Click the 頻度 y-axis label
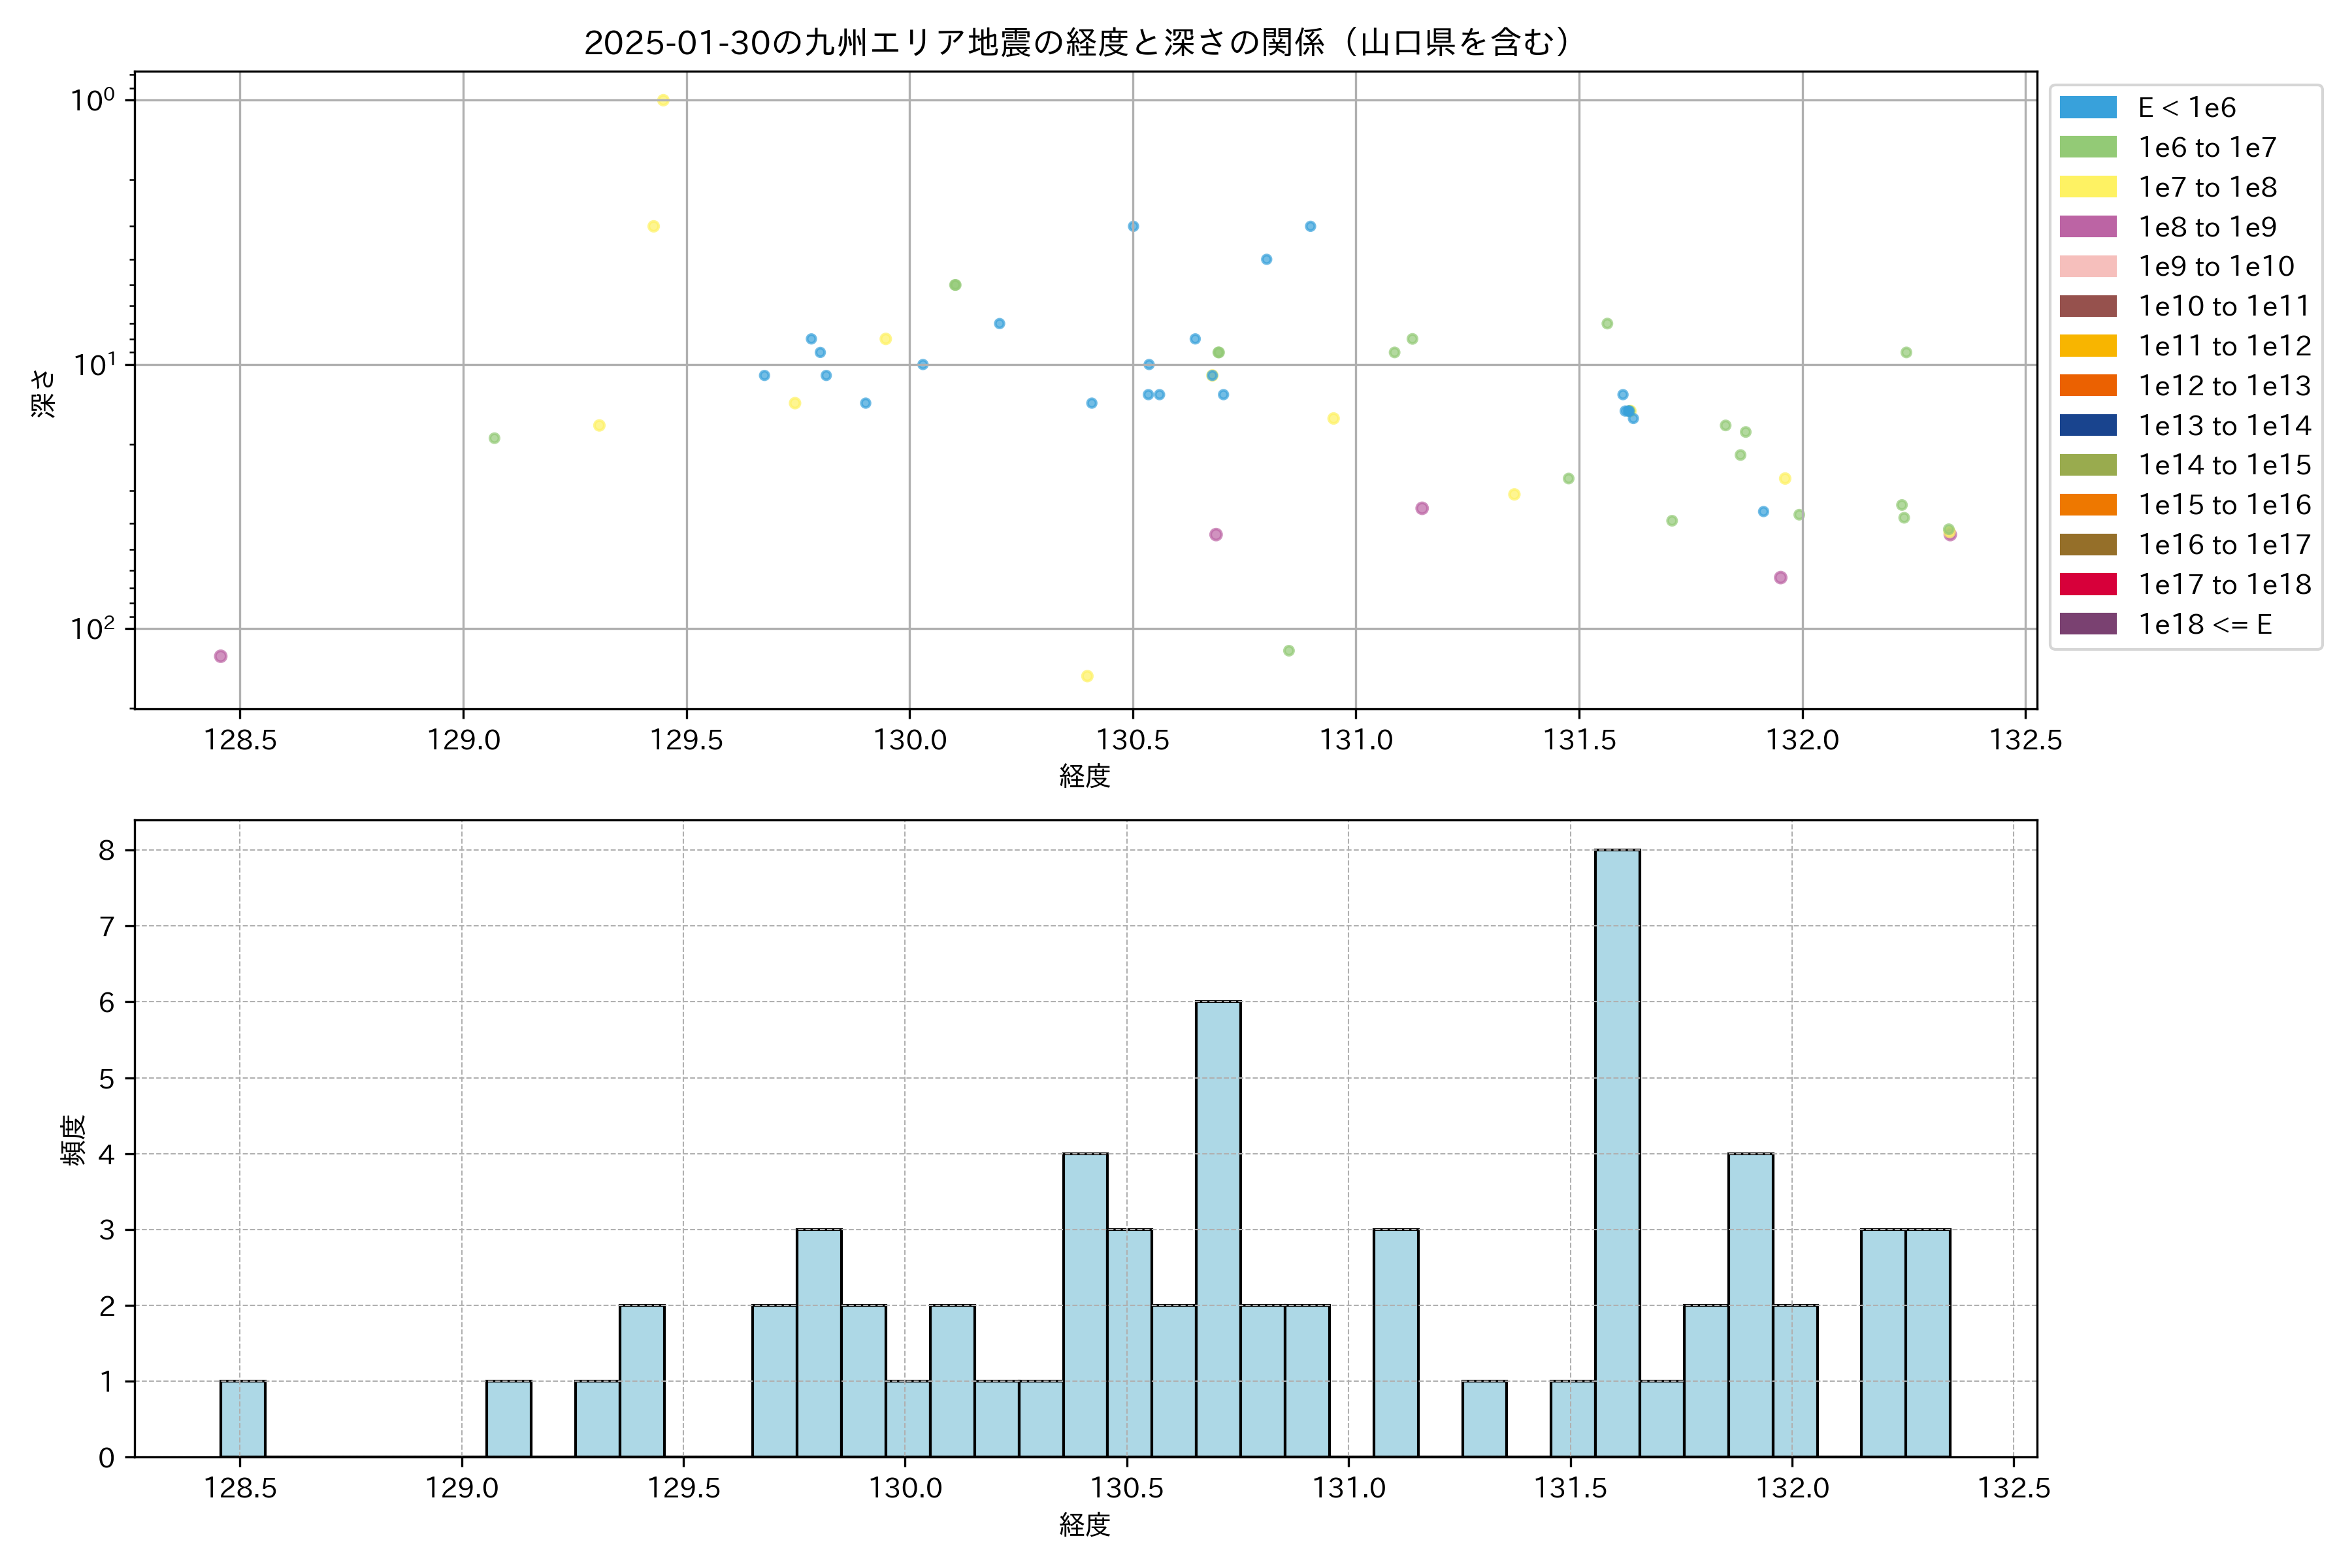Screen dimensions: 2352x1568 (x=74, y=1140)
